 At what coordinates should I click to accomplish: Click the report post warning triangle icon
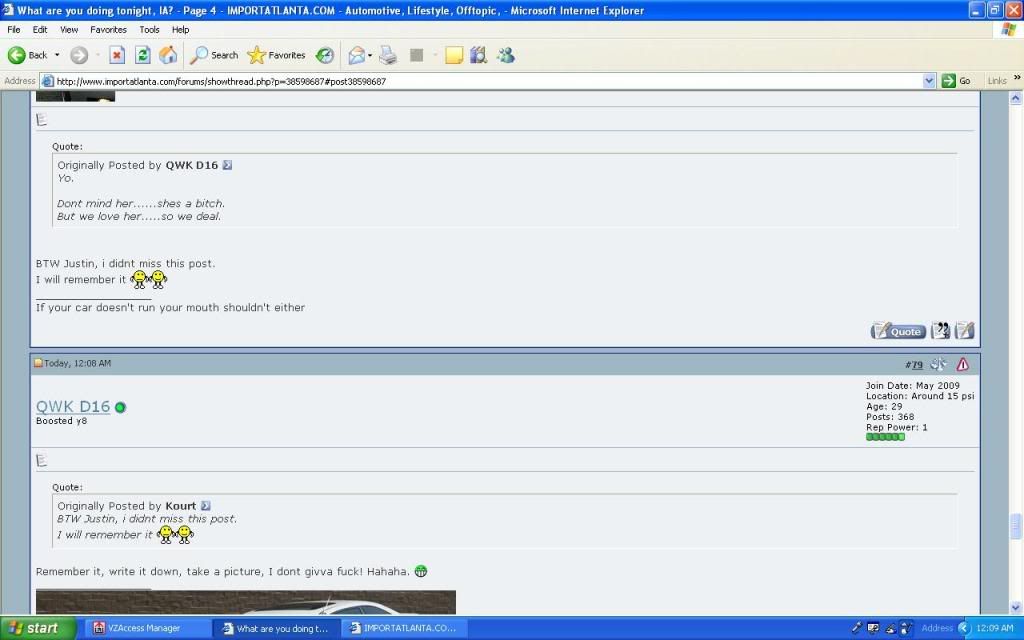[962, 365]
